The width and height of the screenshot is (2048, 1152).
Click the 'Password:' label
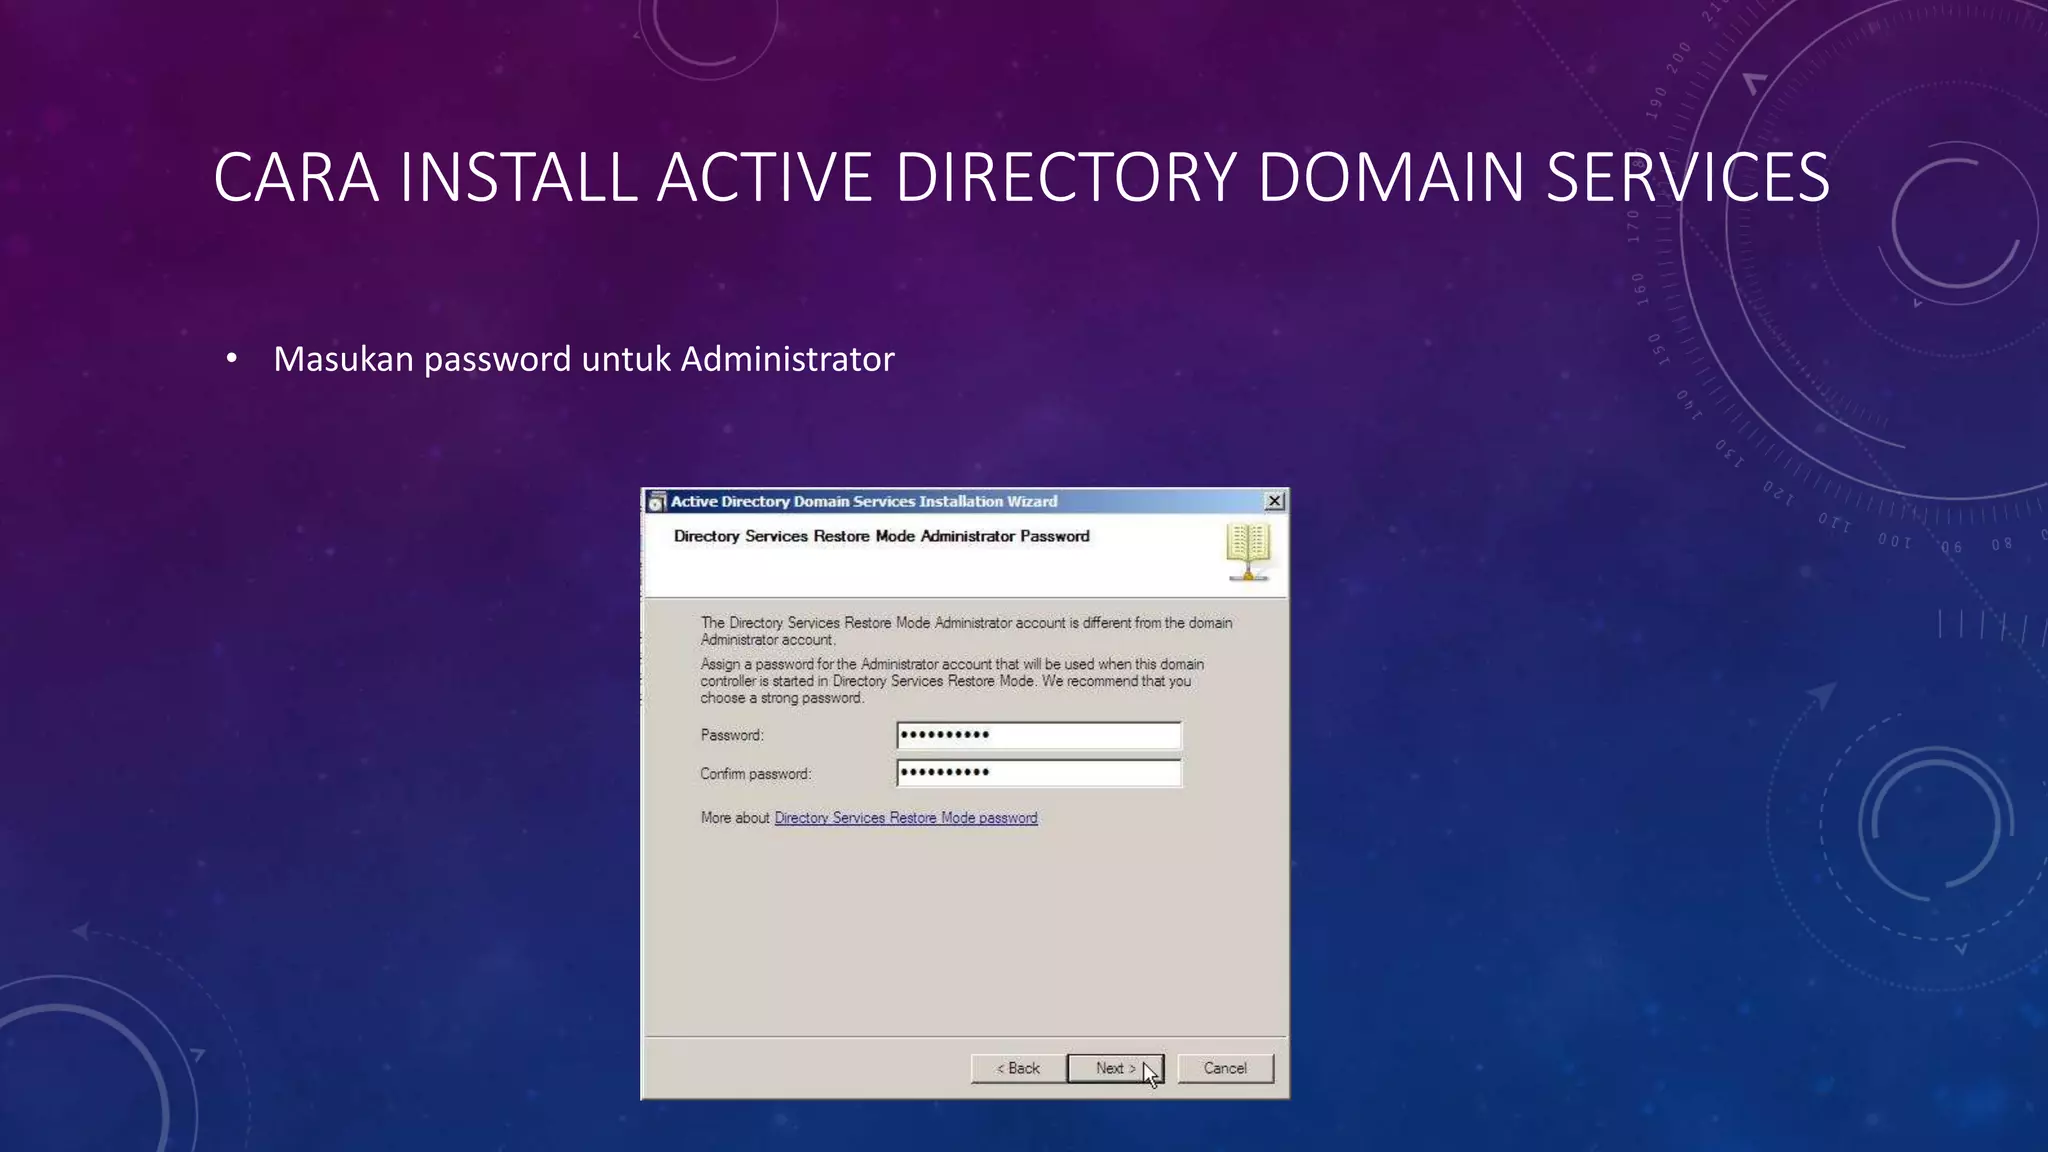[x=732, y=735]
